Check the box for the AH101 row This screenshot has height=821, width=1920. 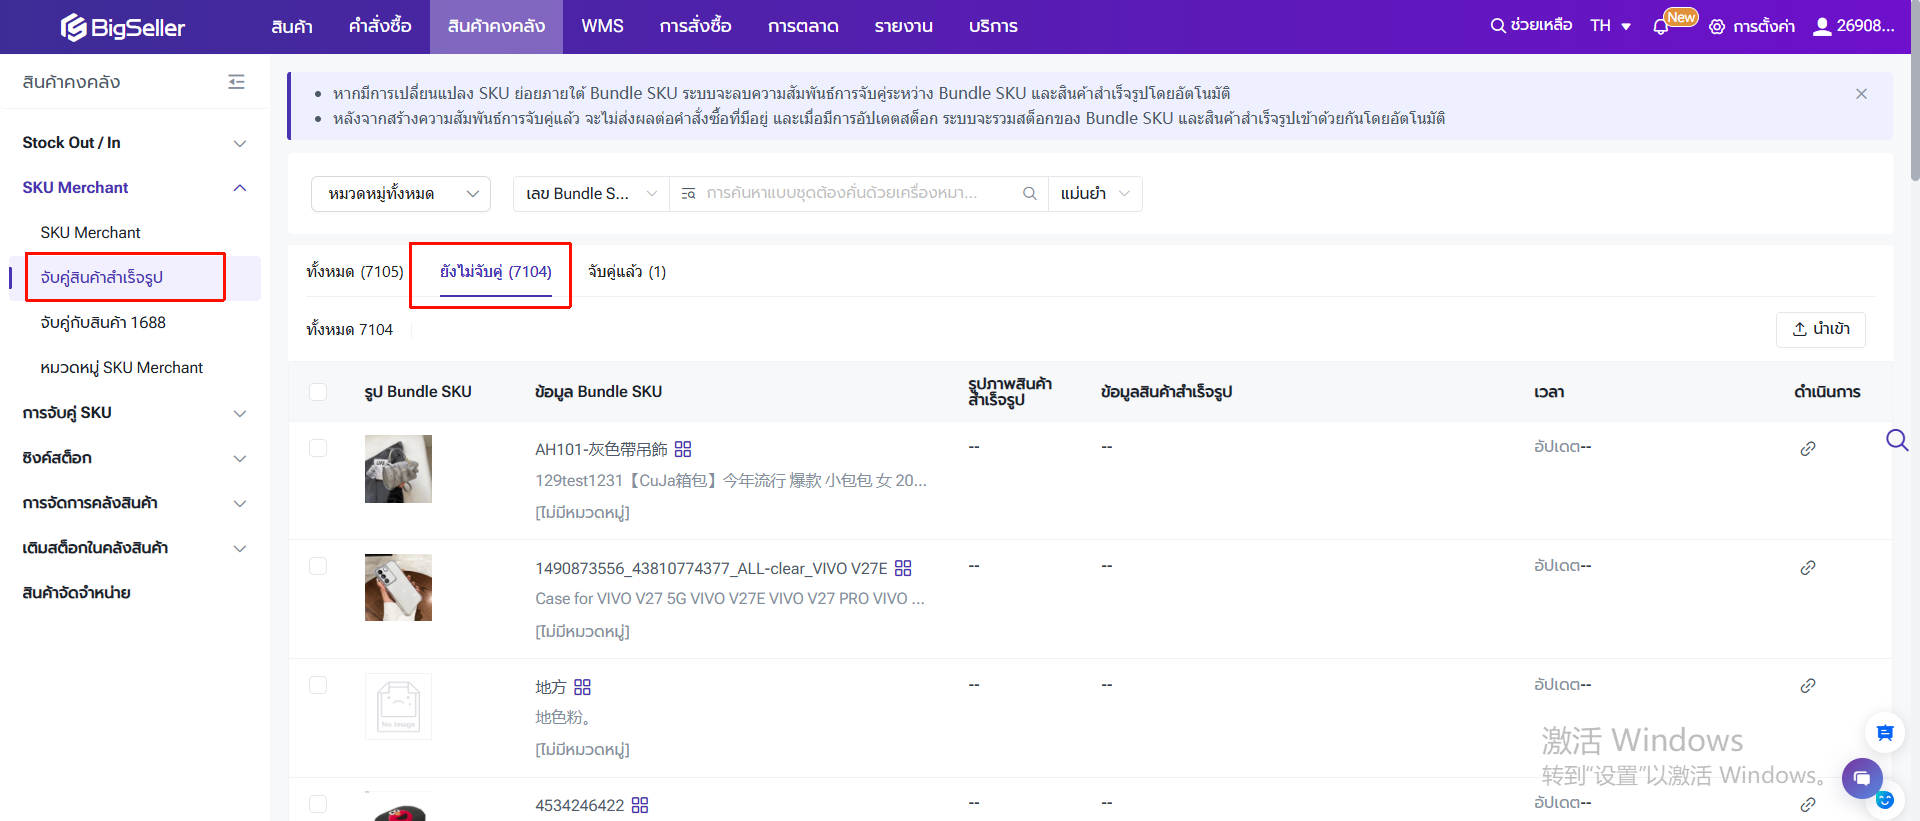318,448
